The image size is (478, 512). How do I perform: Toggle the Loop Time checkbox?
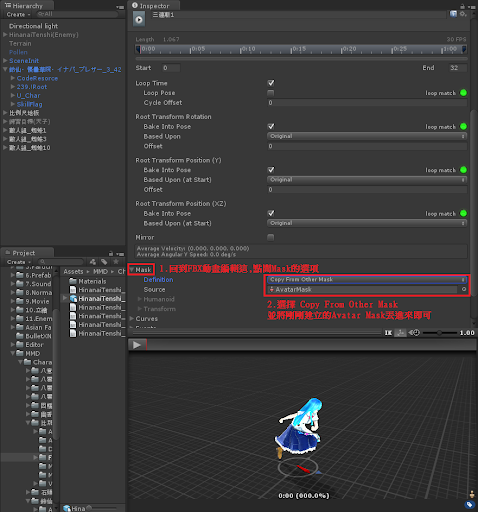271,83
